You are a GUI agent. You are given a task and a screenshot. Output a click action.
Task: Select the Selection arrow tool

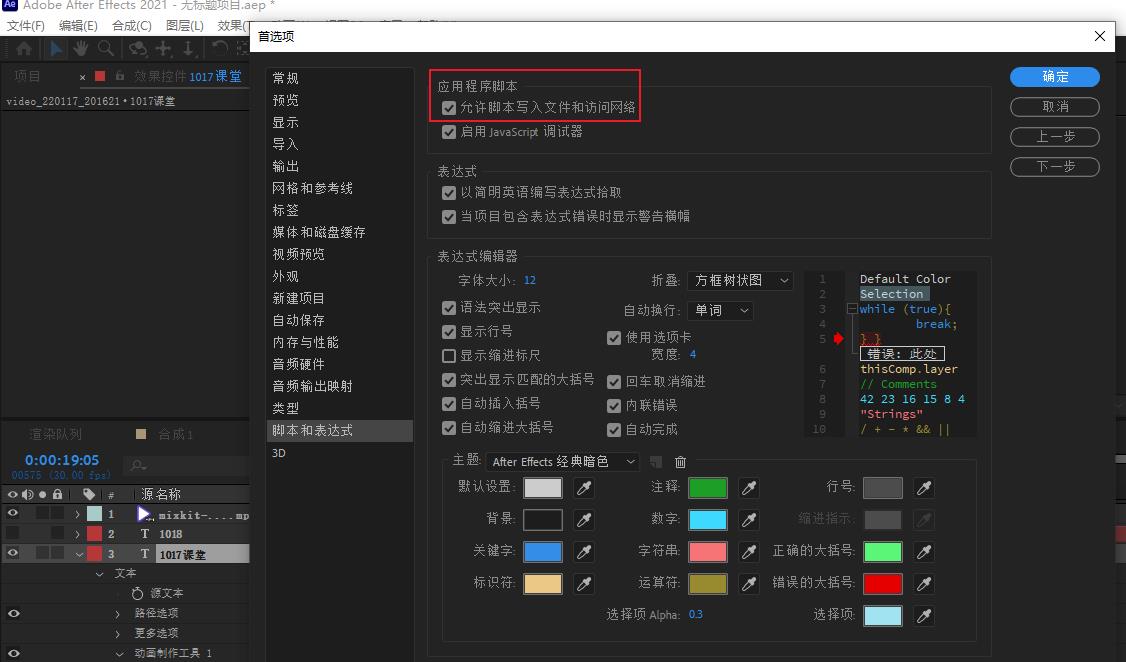[55, 49]
